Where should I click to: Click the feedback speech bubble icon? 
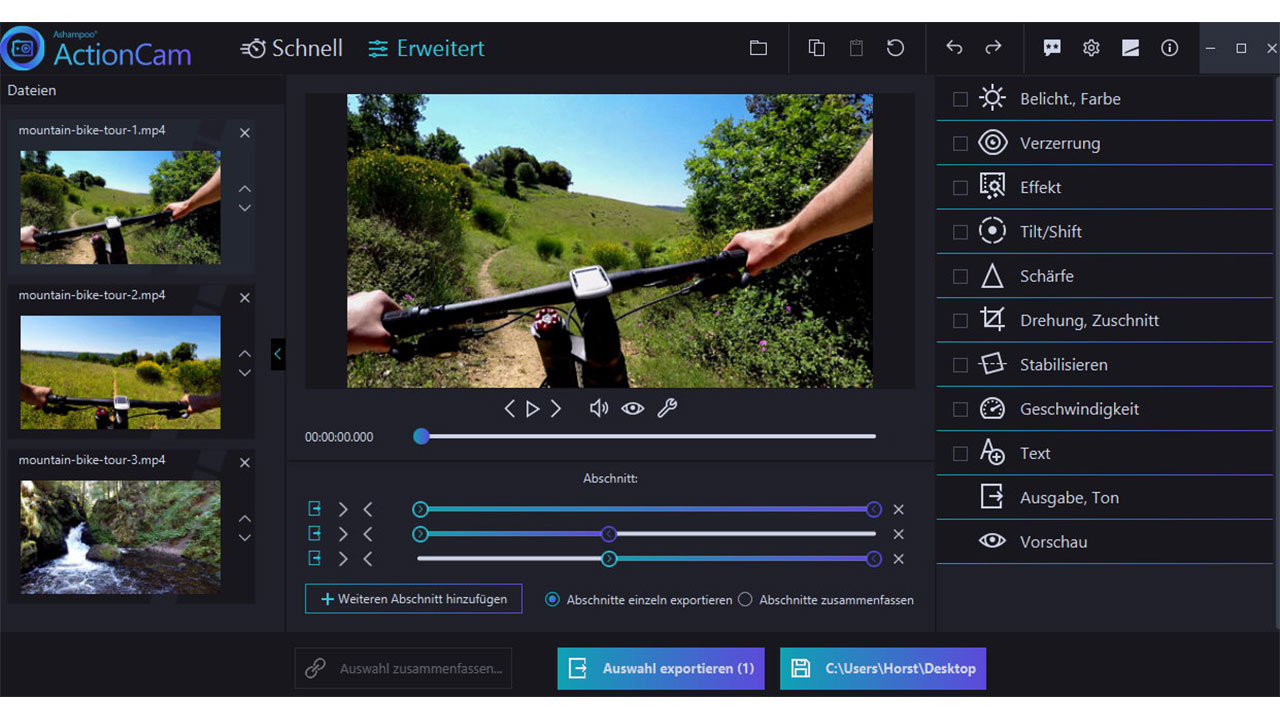point(1052,48)
